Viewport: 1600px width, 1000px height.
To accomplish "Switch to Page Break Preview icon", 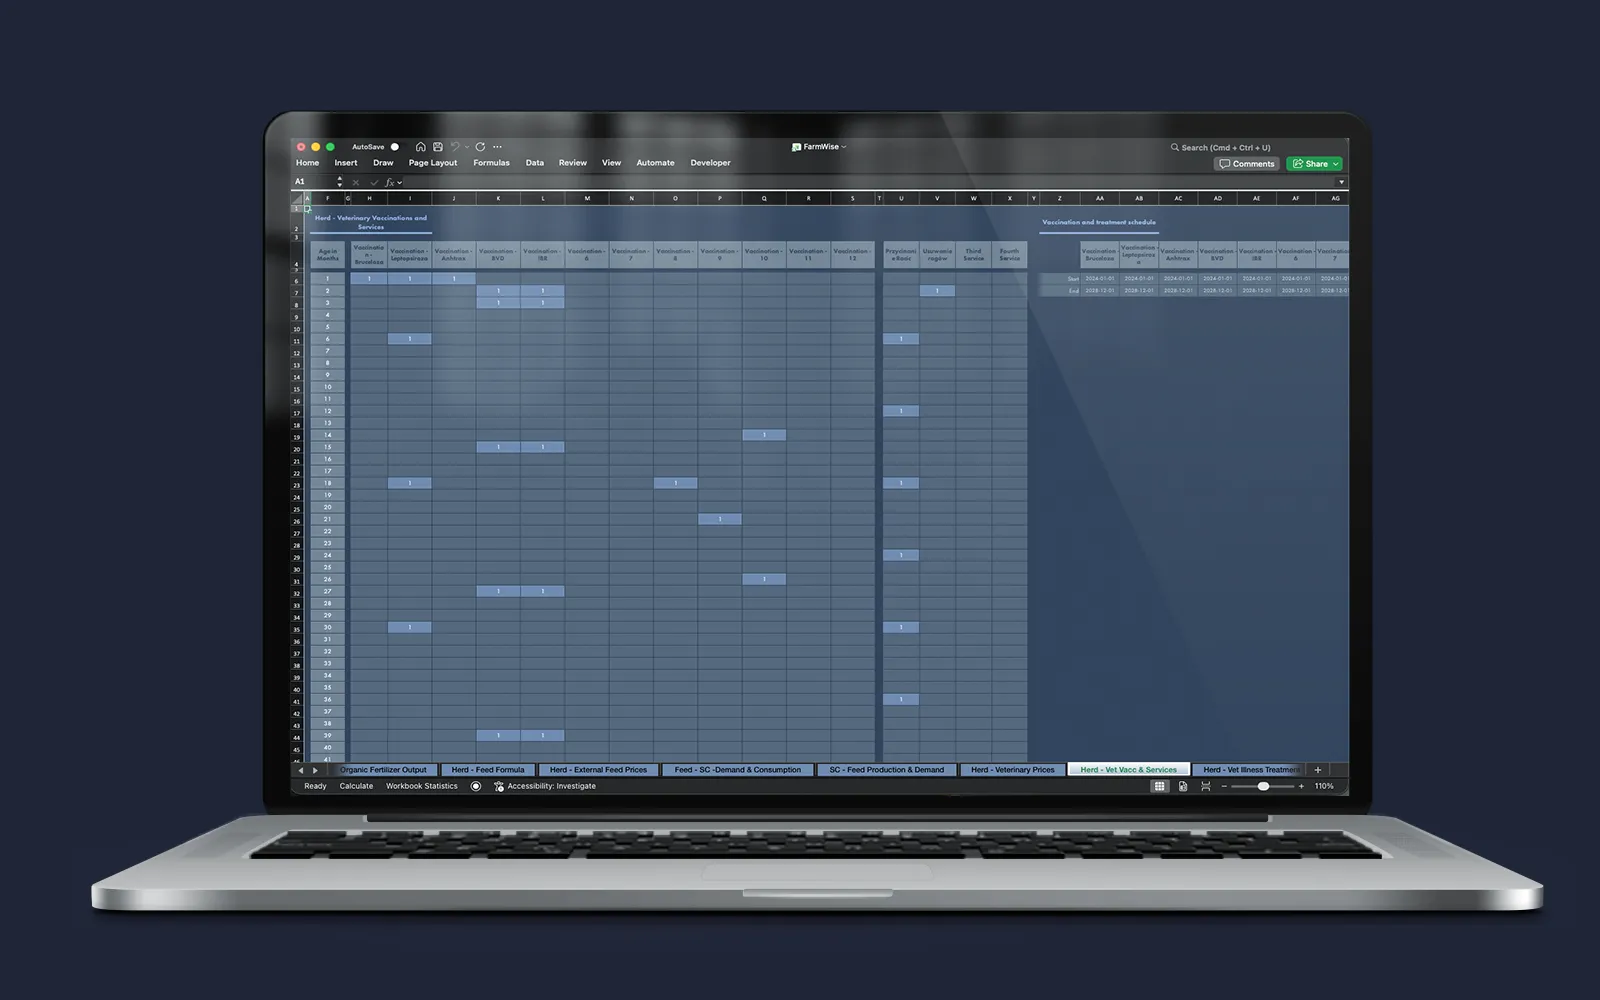I will tap(1206, 786).
